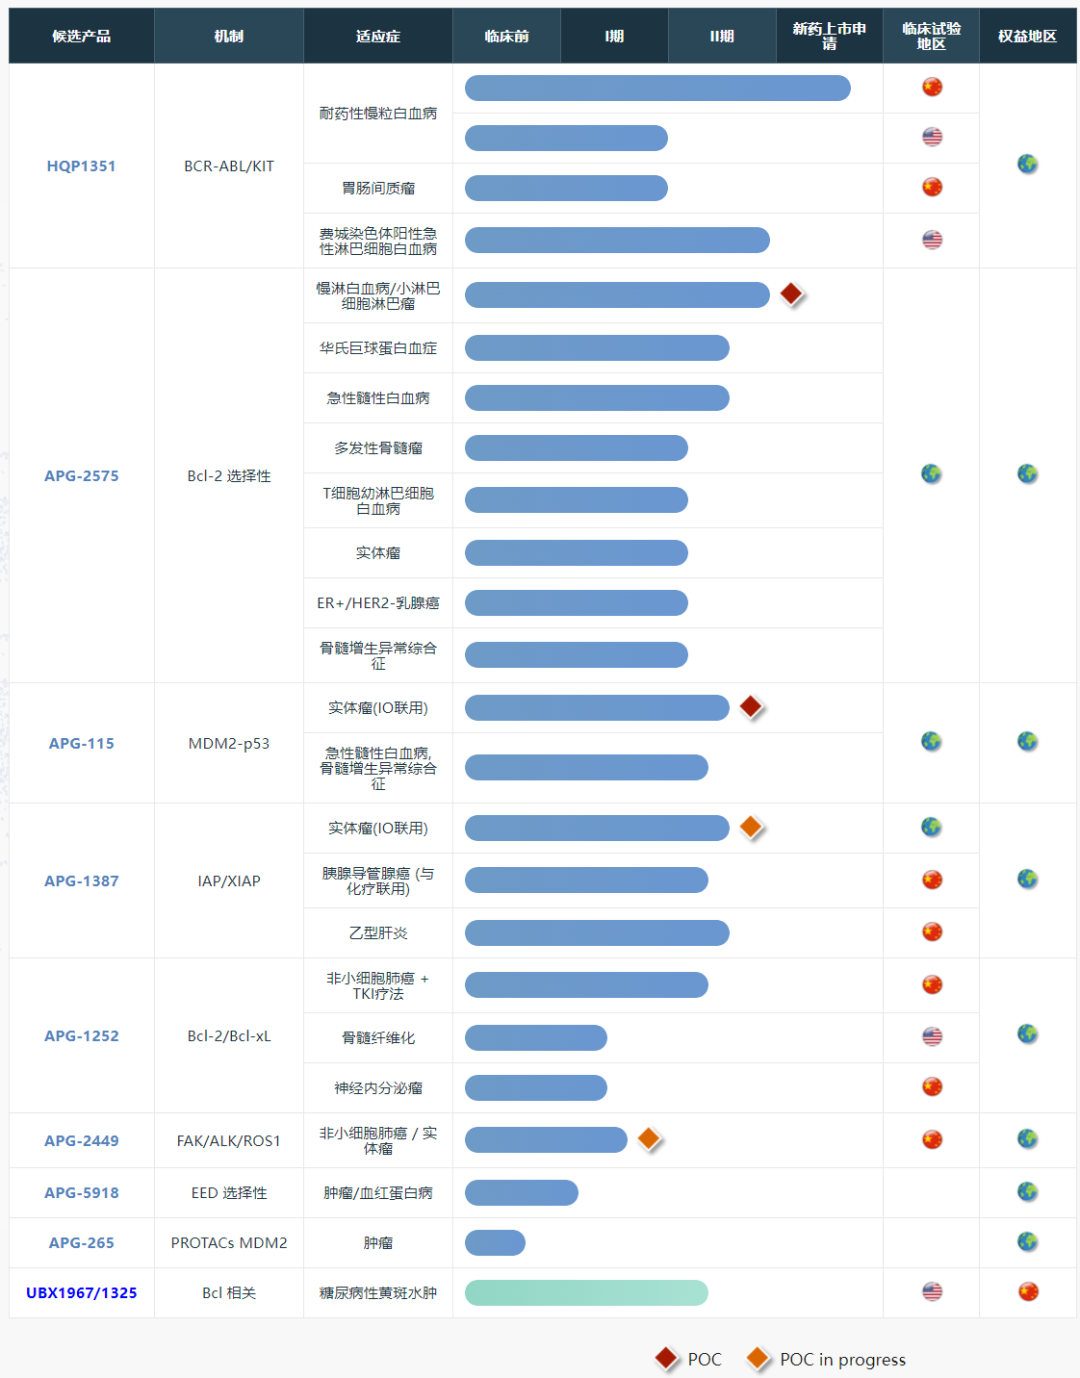Open the APG-115 product link
Screen dimensions: 1080x1378
click(81, 743)
